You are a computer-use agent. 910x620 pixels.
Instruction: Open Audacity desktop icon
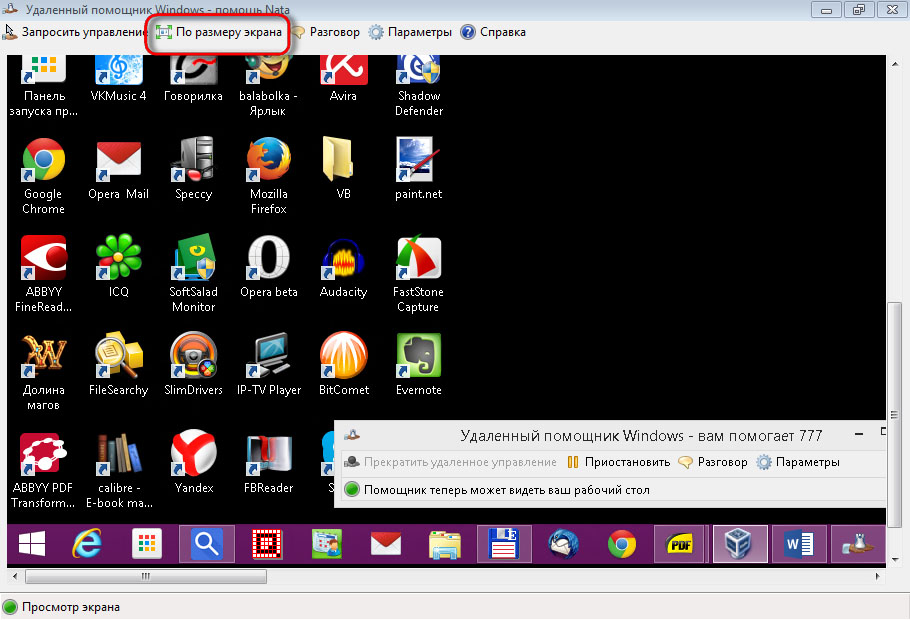click(343, 267)
